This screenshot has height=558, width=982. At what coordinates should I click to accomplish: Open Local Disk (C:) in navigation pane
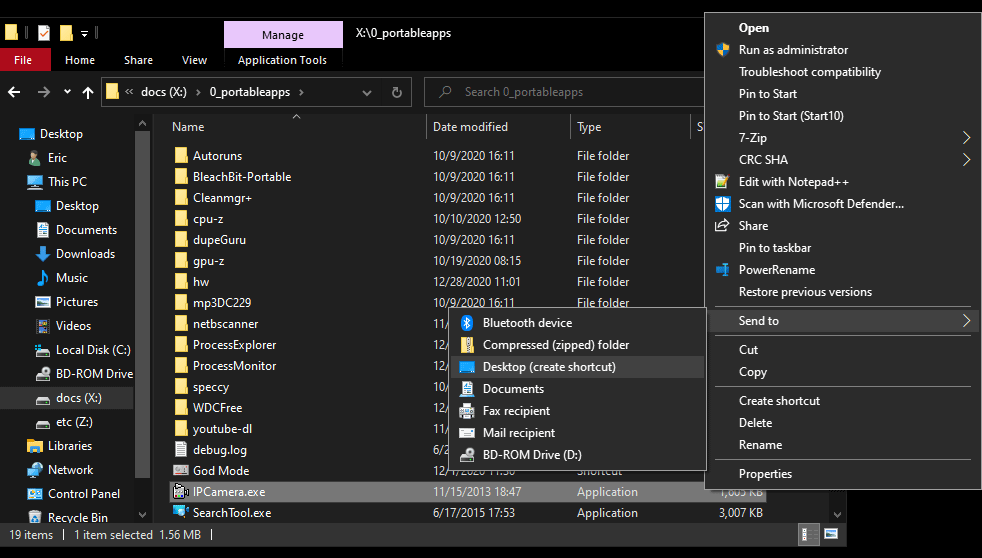pos(93,349)
